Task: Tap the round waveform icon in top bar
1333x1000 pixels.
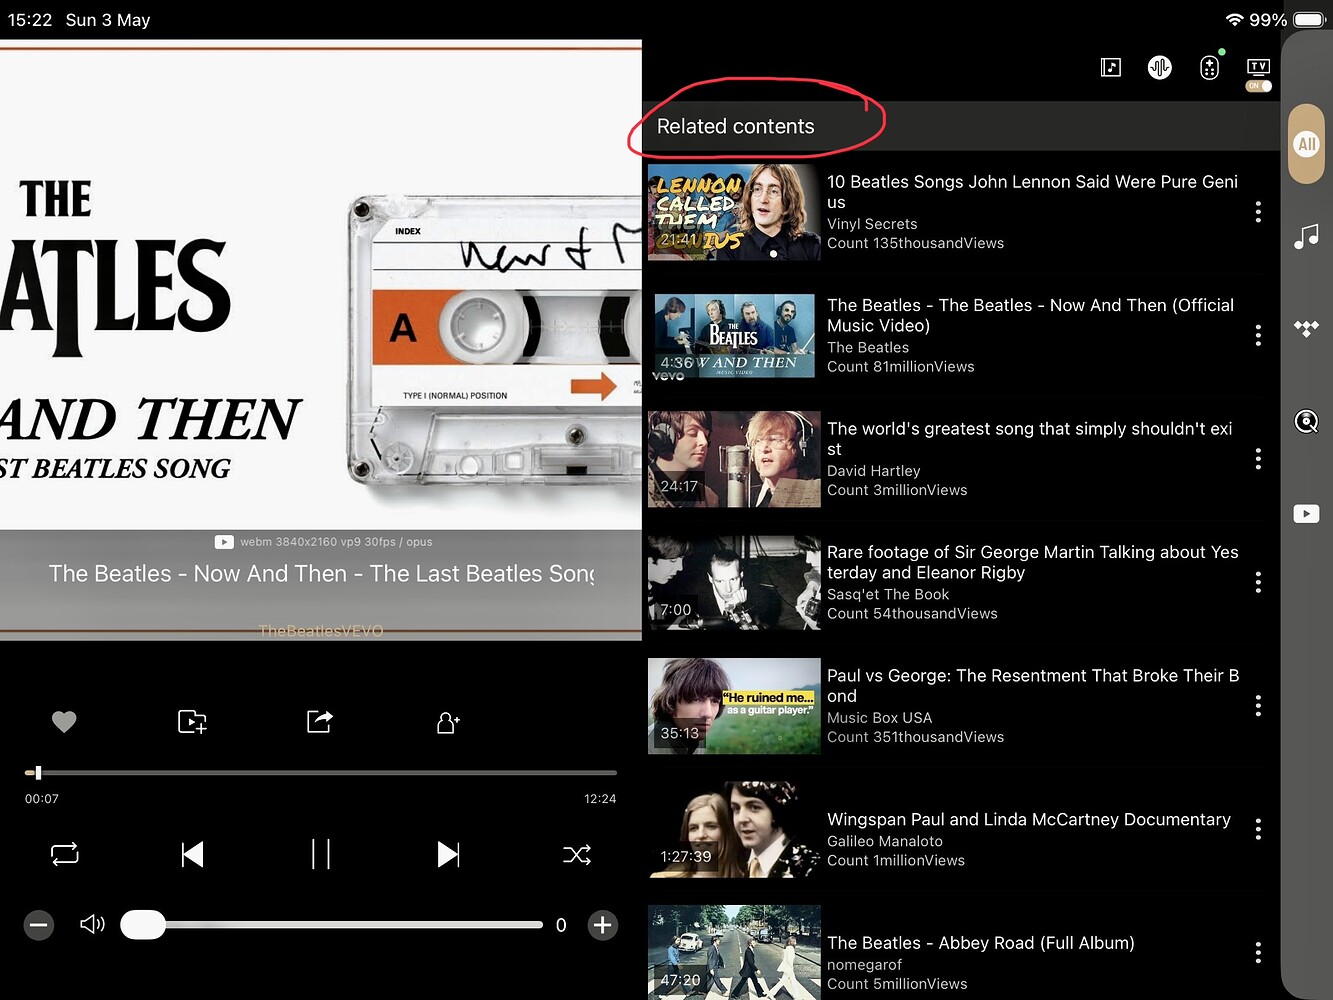Action: click(x=1159, y=67)
